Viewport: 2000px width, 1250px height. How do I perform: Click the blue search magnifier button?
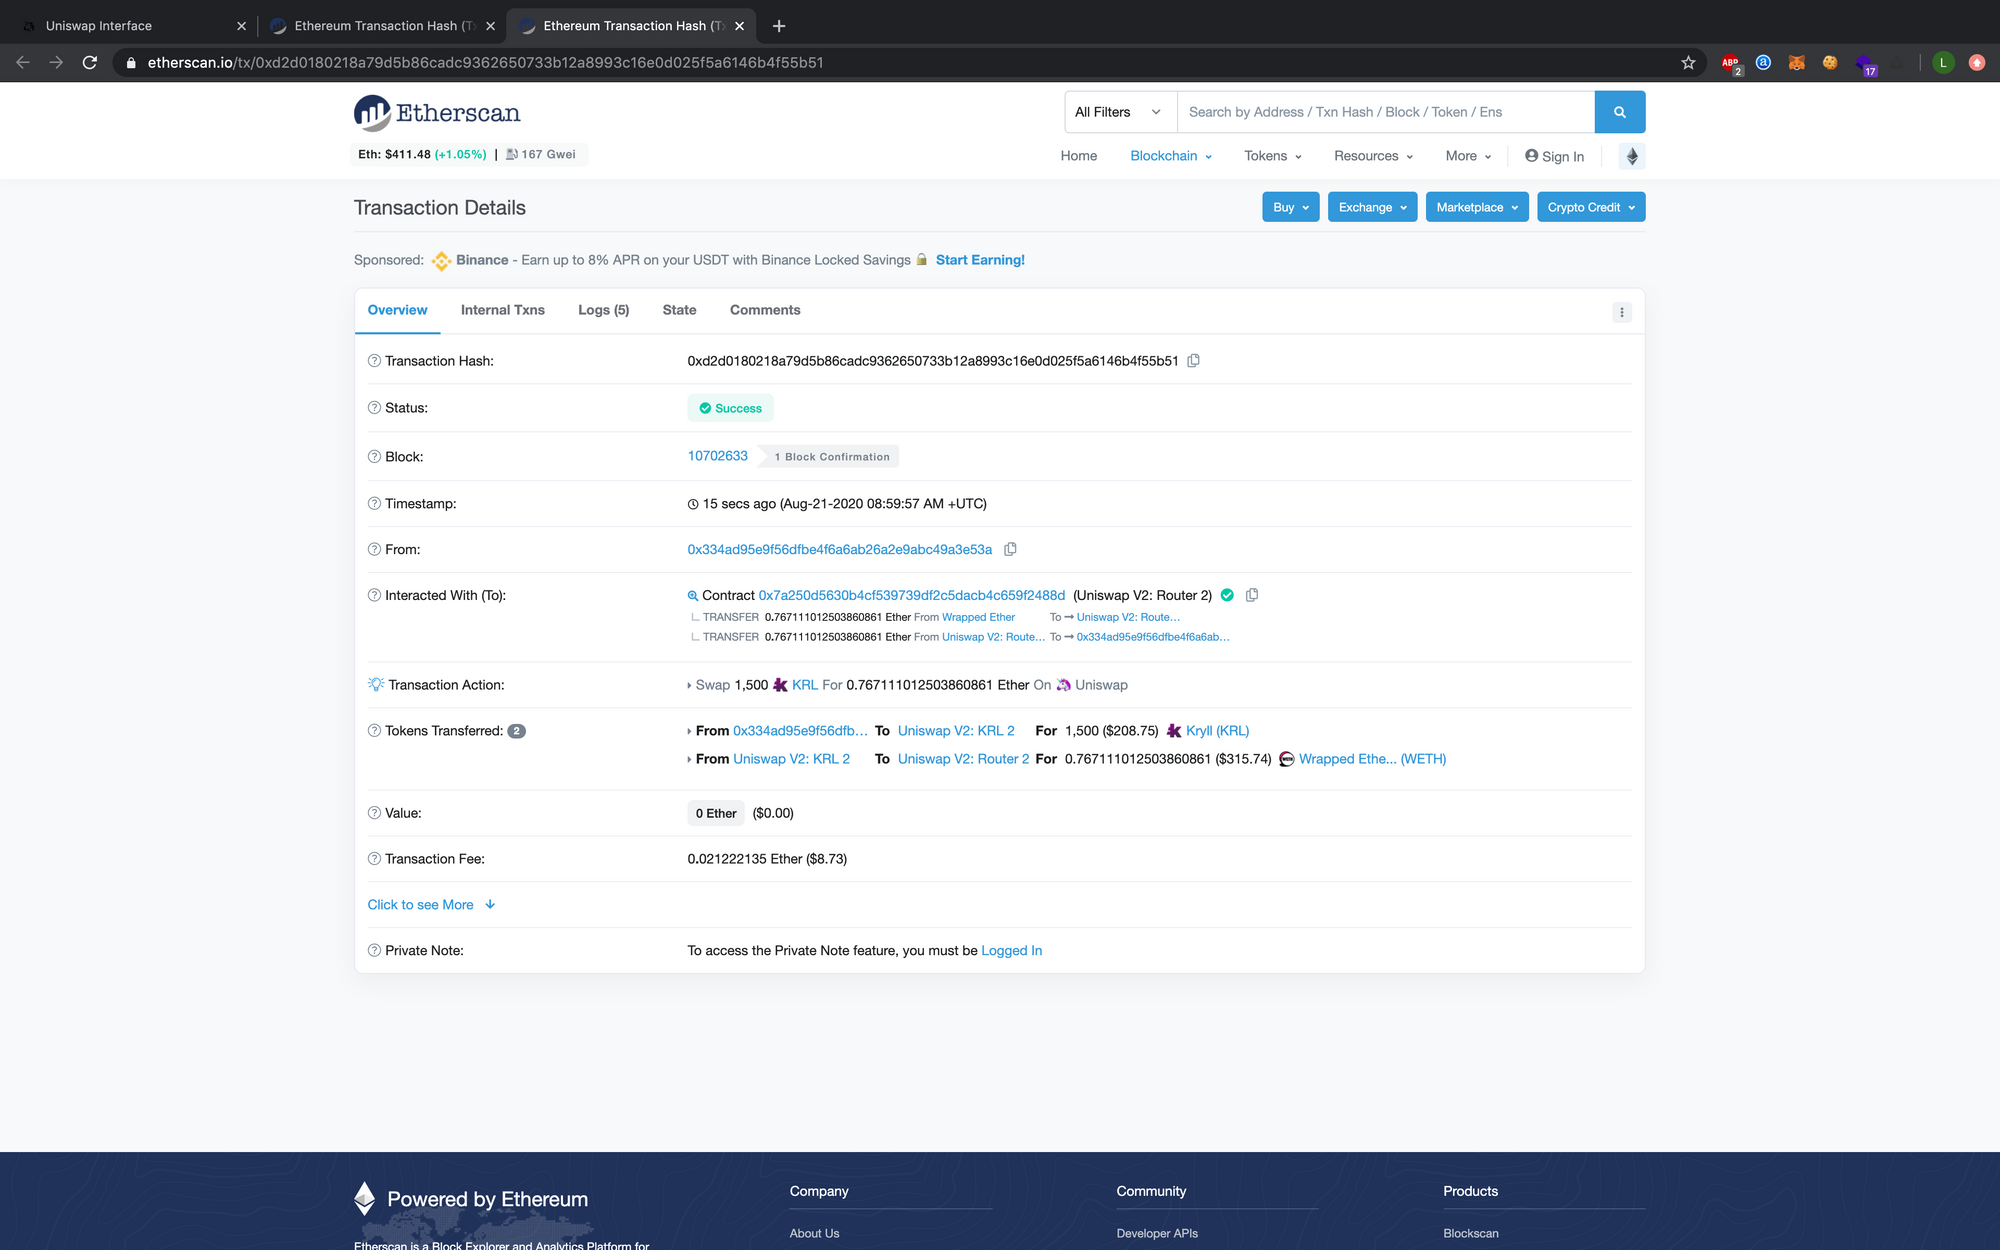[1620, 112]
